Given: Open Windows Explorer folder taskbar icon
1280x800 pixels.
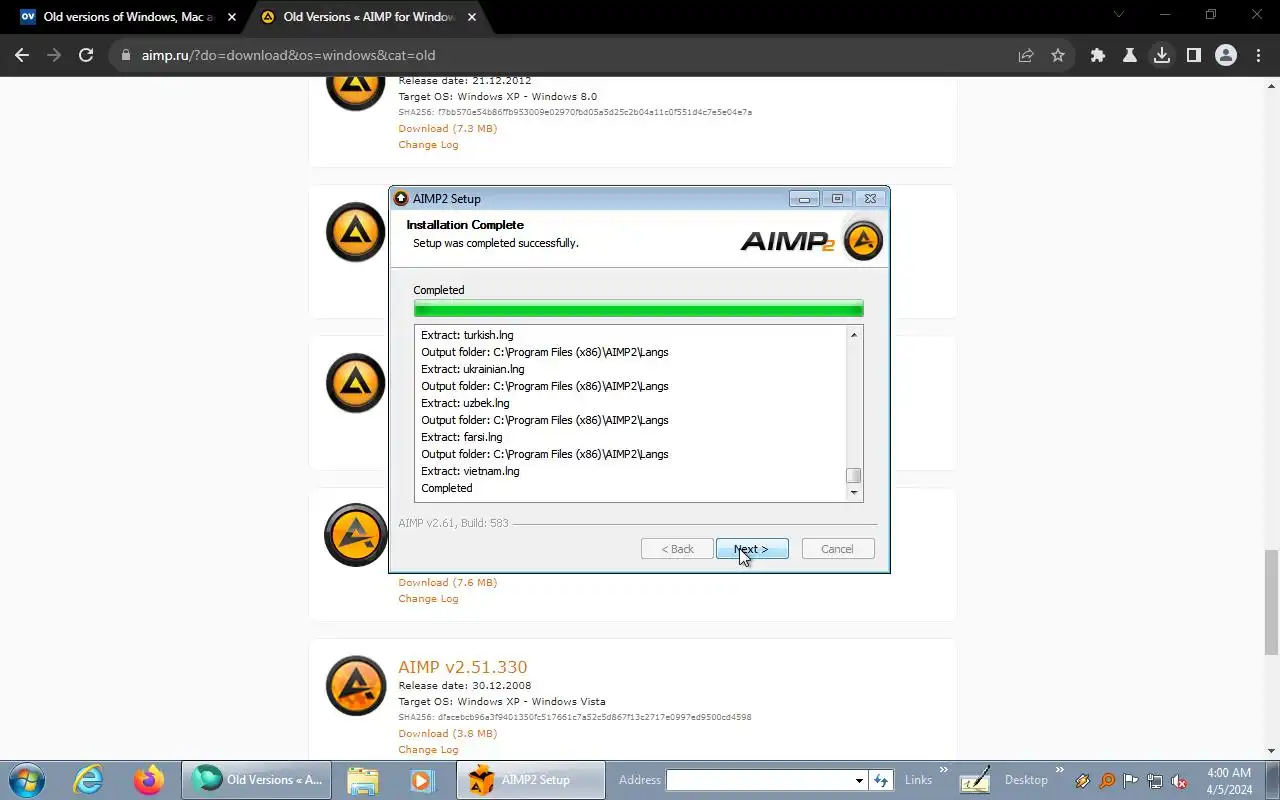Looking at the screenshot, I should point(362,780).
